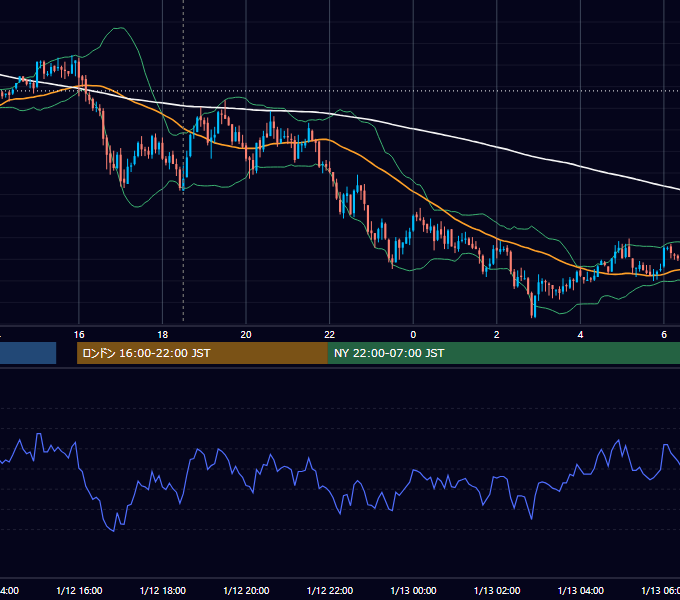This screenshot has height=600, width=680.
Task: Click the 1/13 00:00 date label
Action: 413,590
